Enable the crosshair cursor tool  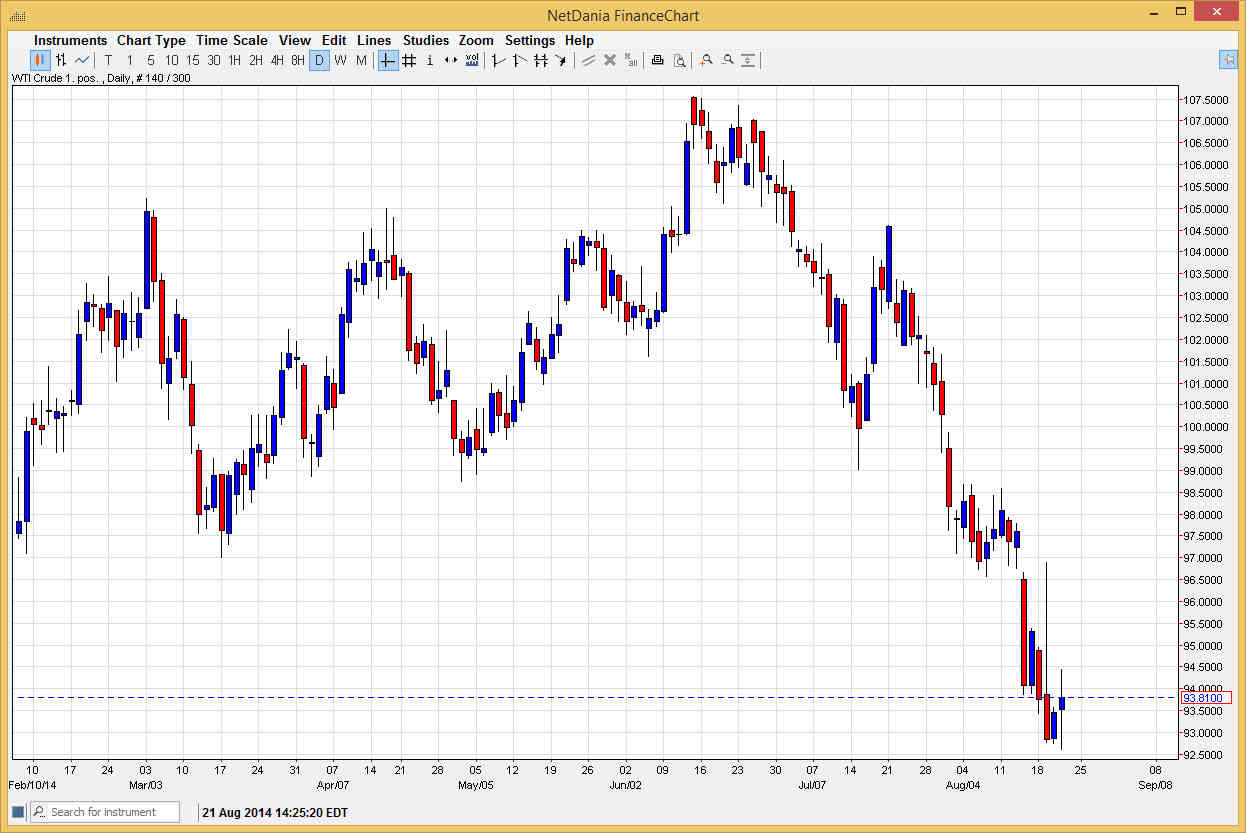tap(387, 60)
